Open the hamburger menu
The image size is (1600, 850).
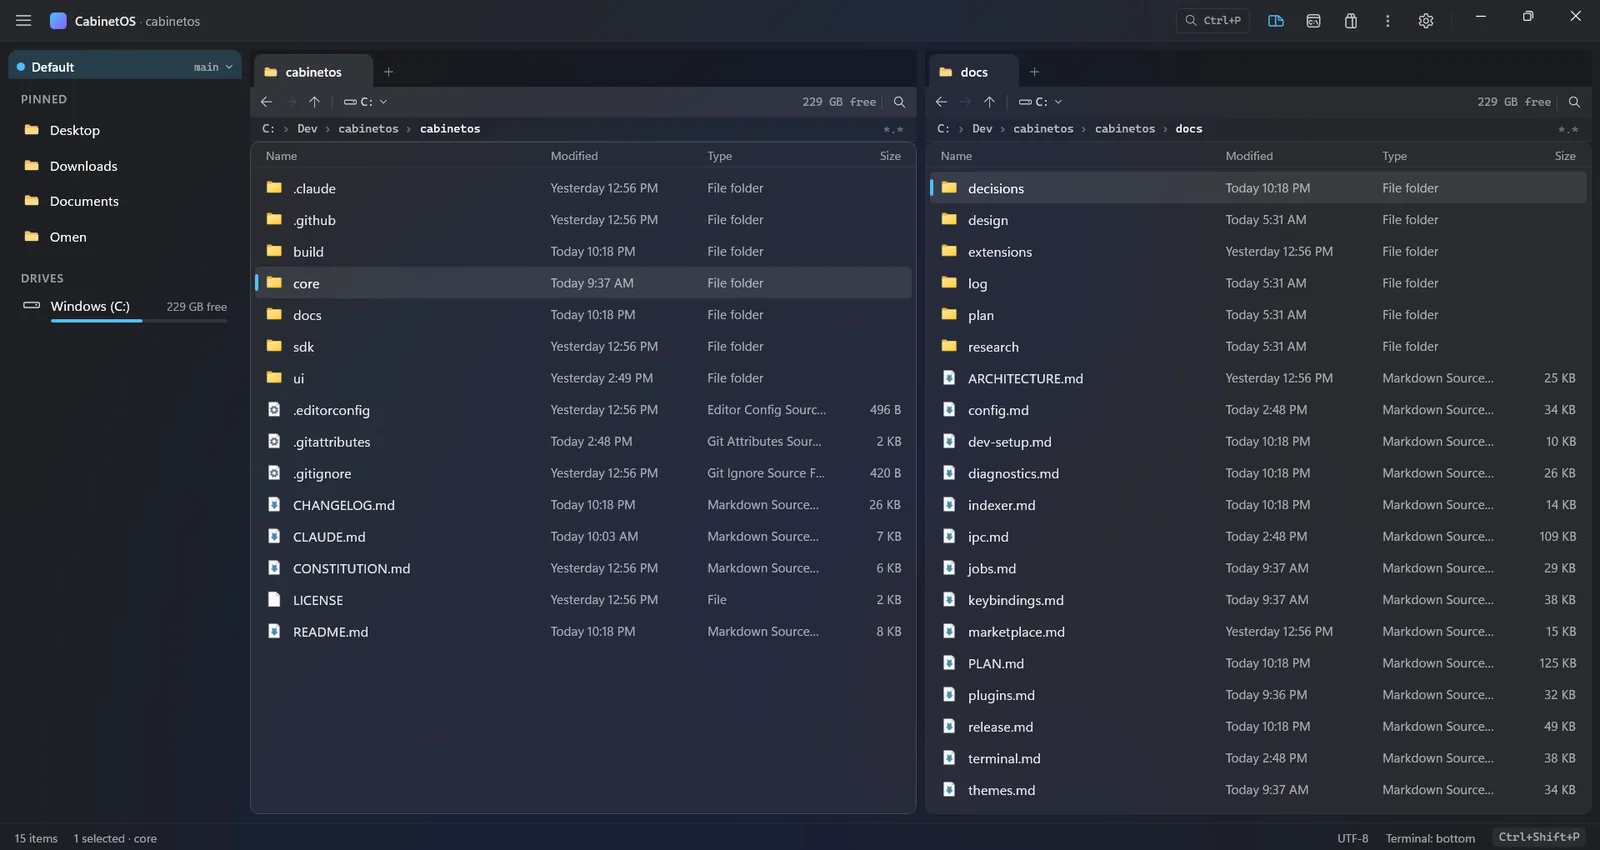23,20
